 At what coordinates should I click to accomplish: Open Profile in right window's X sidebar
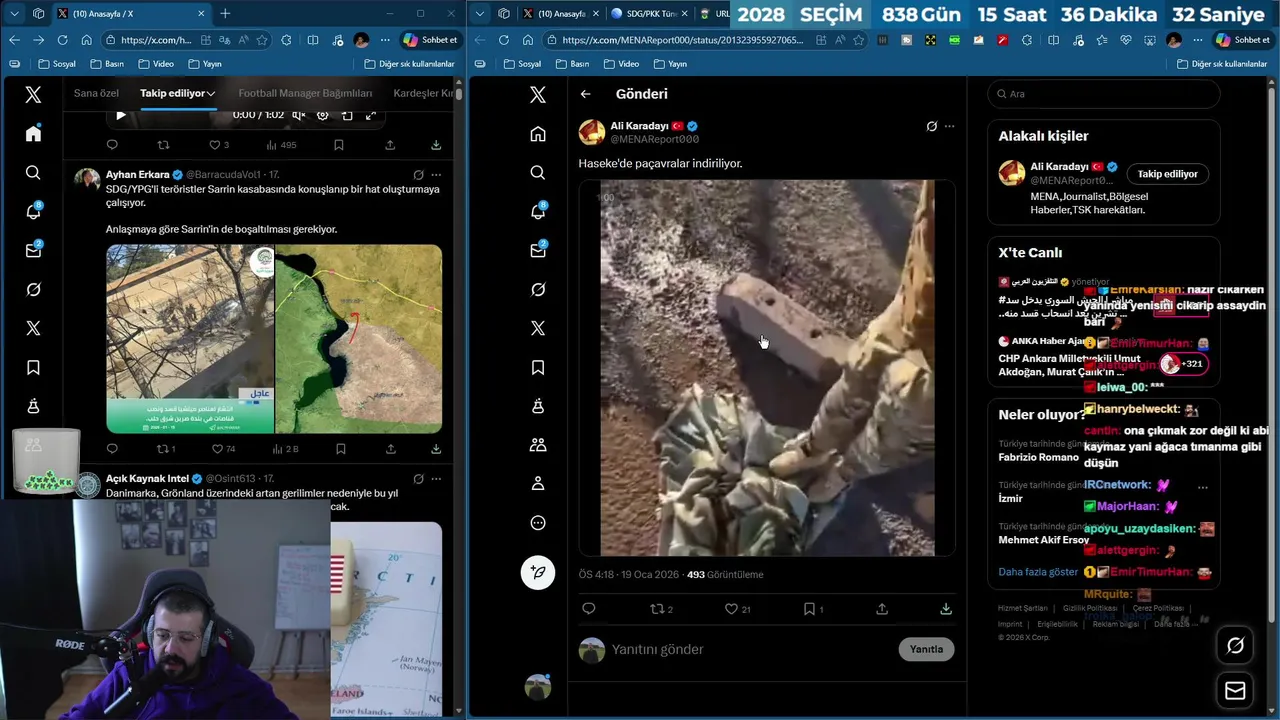(538, 484)
